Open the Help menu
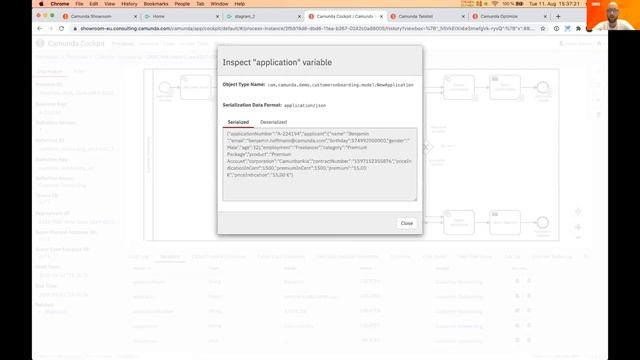The height and width of the screenshot is (360, 640). click(240, 4)
